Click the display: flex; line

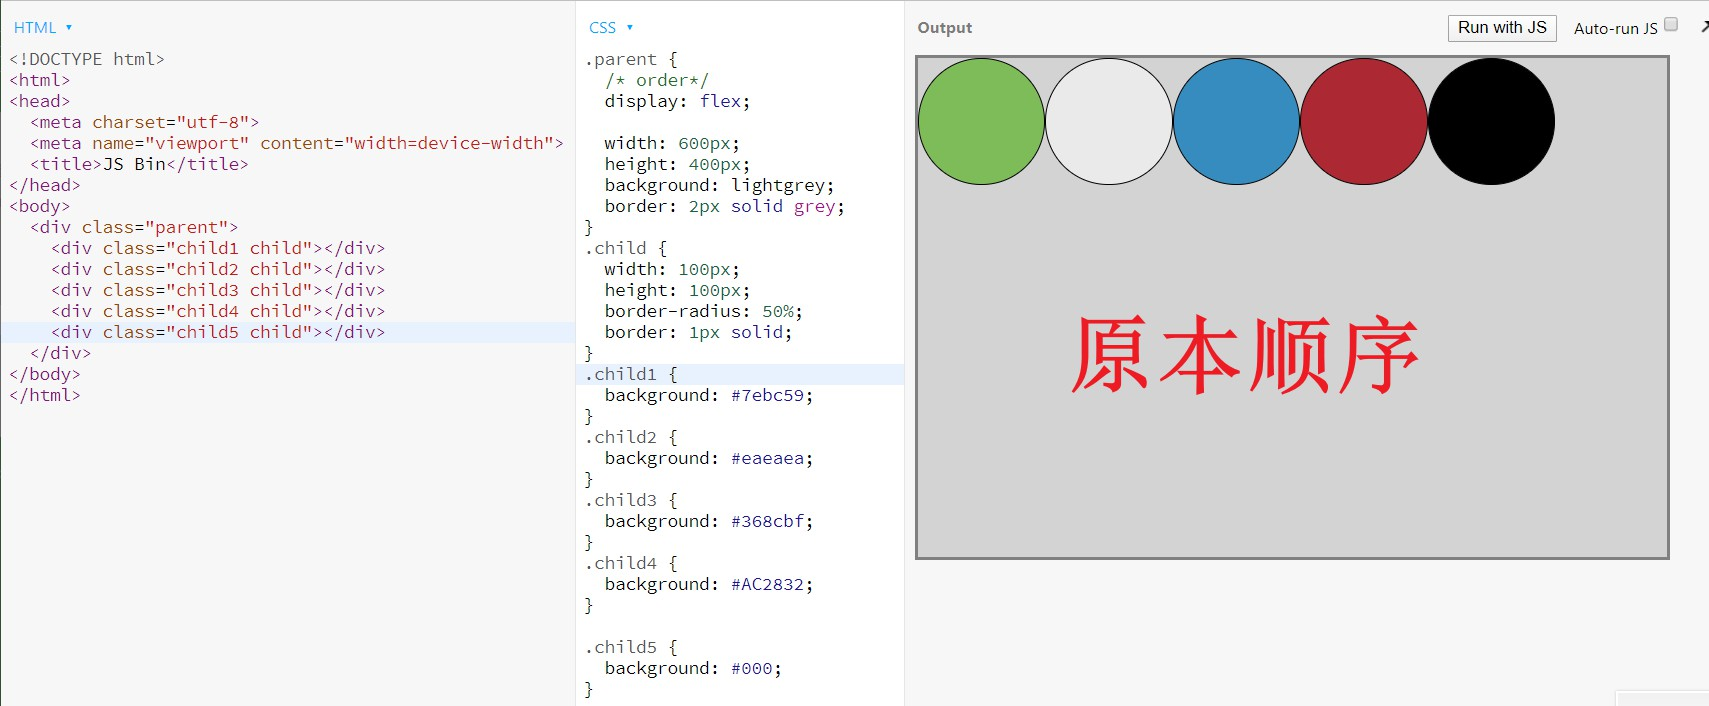677,101
